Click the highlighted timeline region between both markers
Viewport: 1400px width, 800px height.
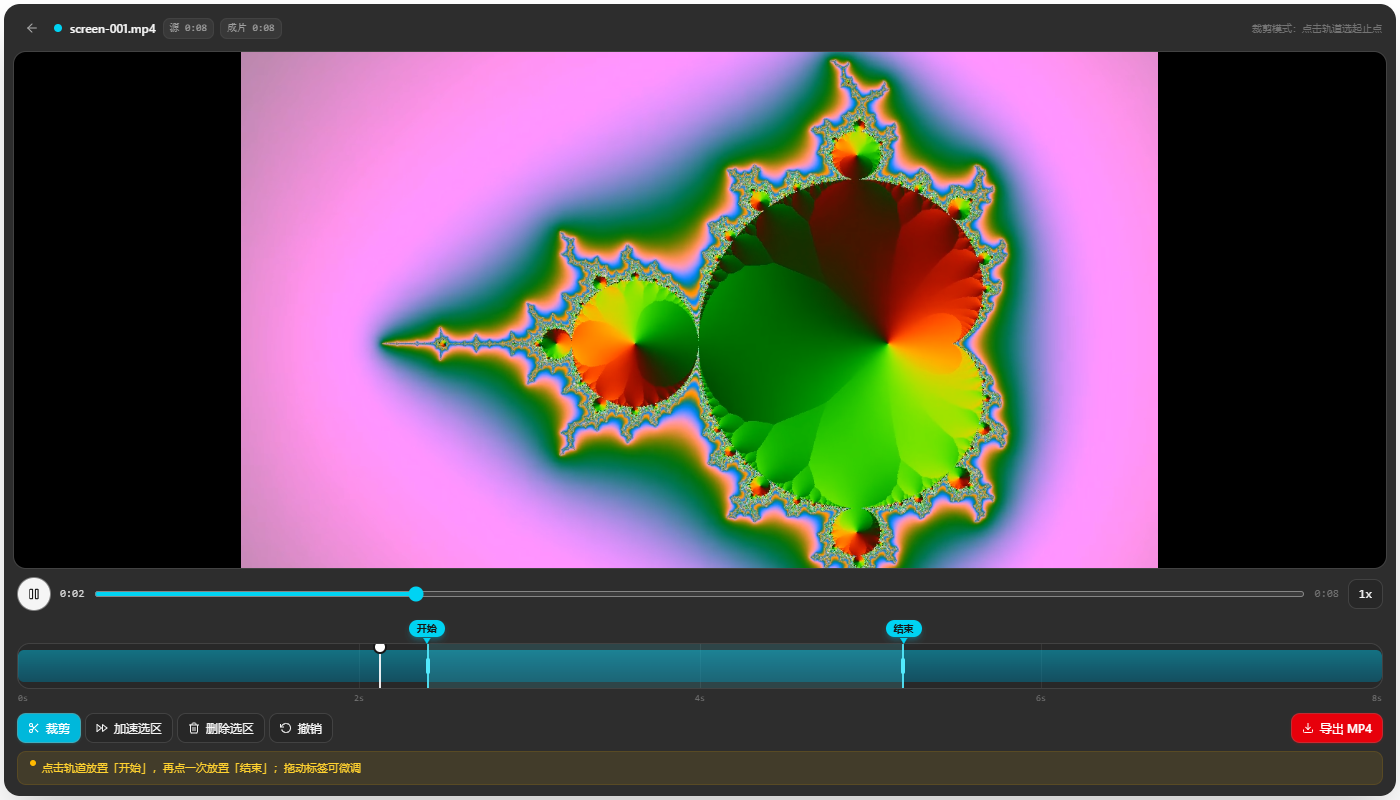(x=665, y=666)
